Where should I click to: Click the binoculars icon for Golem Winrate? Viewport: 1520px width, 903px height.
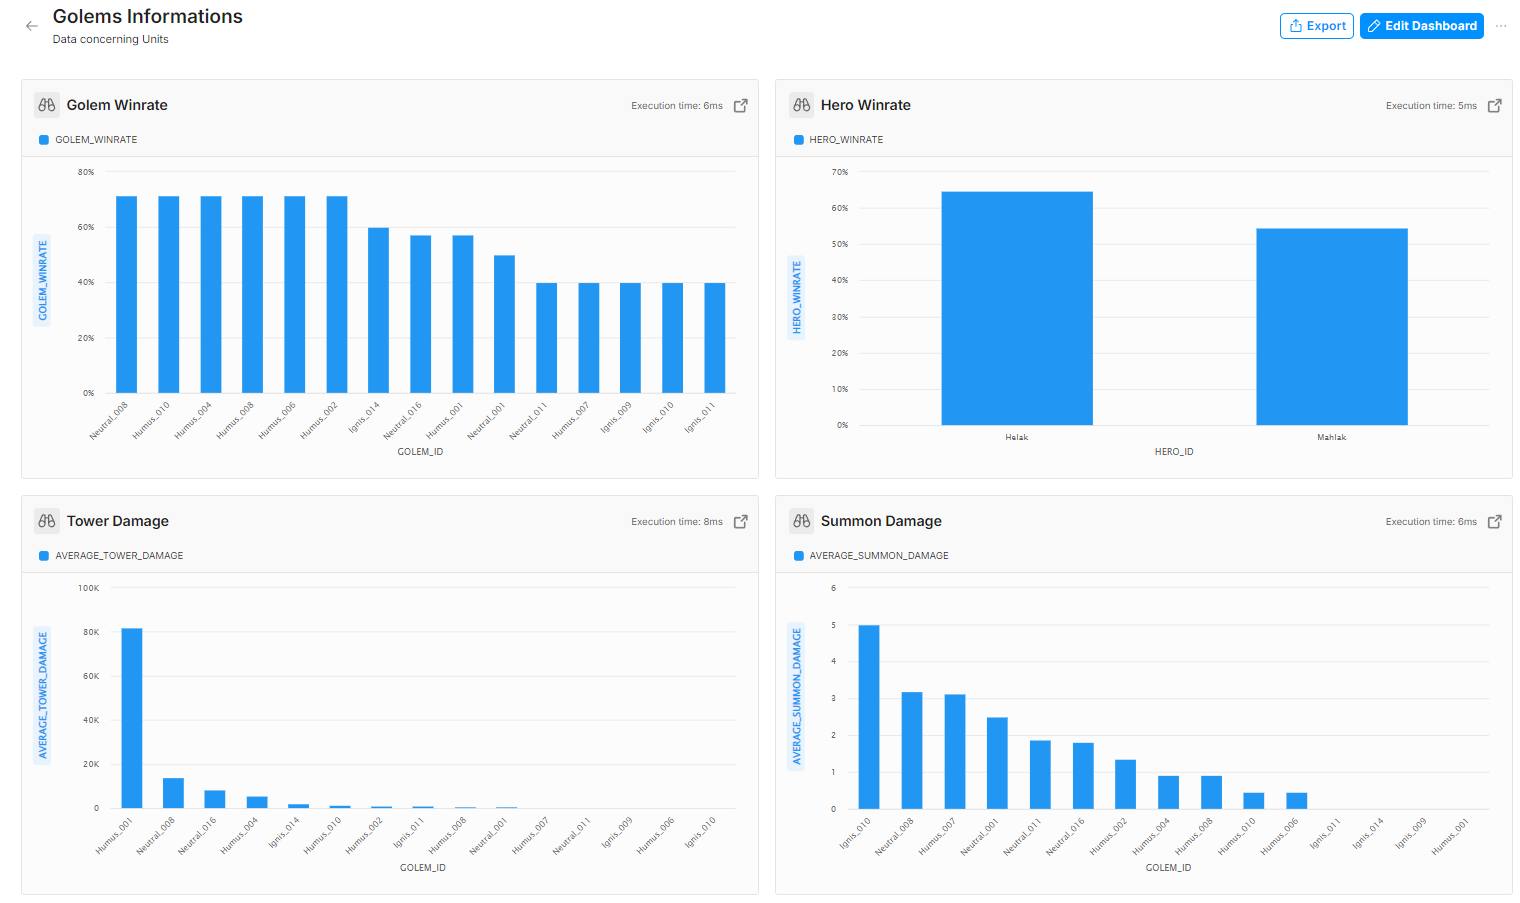(47, 105)
